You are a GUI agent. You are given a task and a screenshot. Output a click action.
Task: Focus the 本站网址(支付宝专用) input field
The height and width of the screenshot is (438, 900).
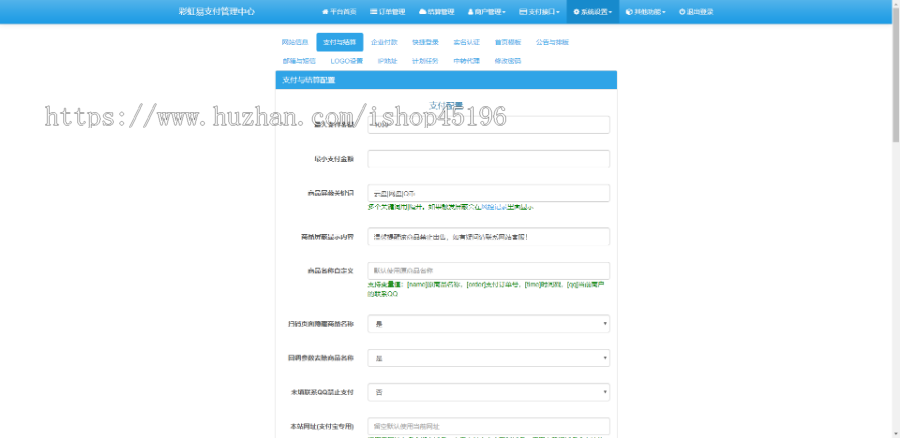click(488, 427)
